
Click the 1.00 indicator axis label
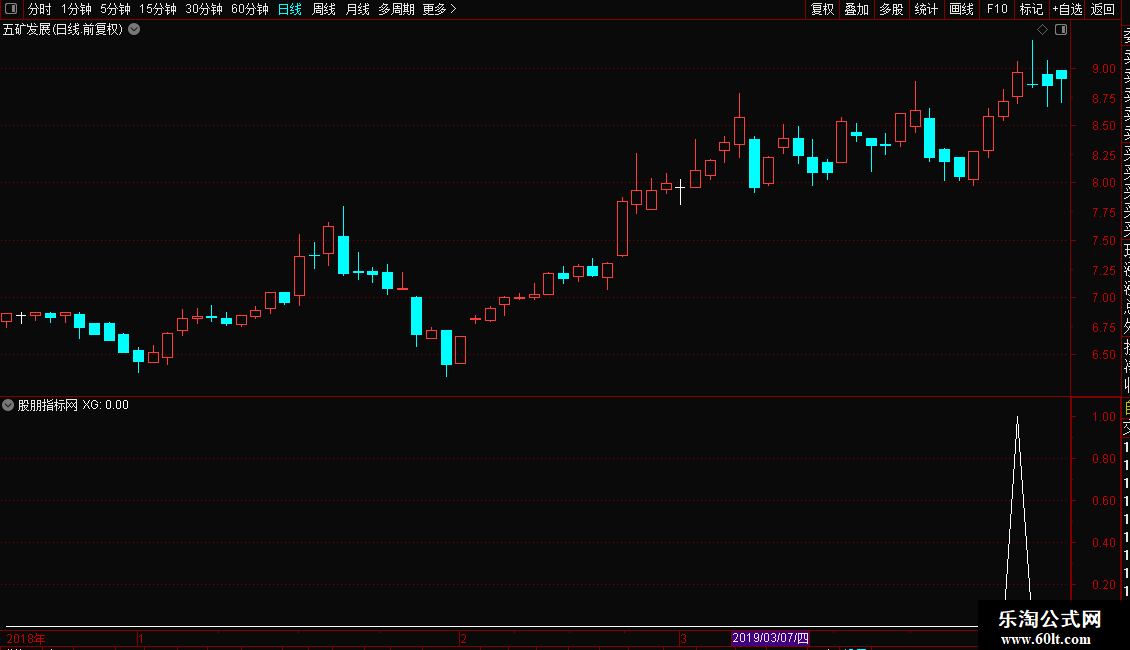click(1103, 417)
